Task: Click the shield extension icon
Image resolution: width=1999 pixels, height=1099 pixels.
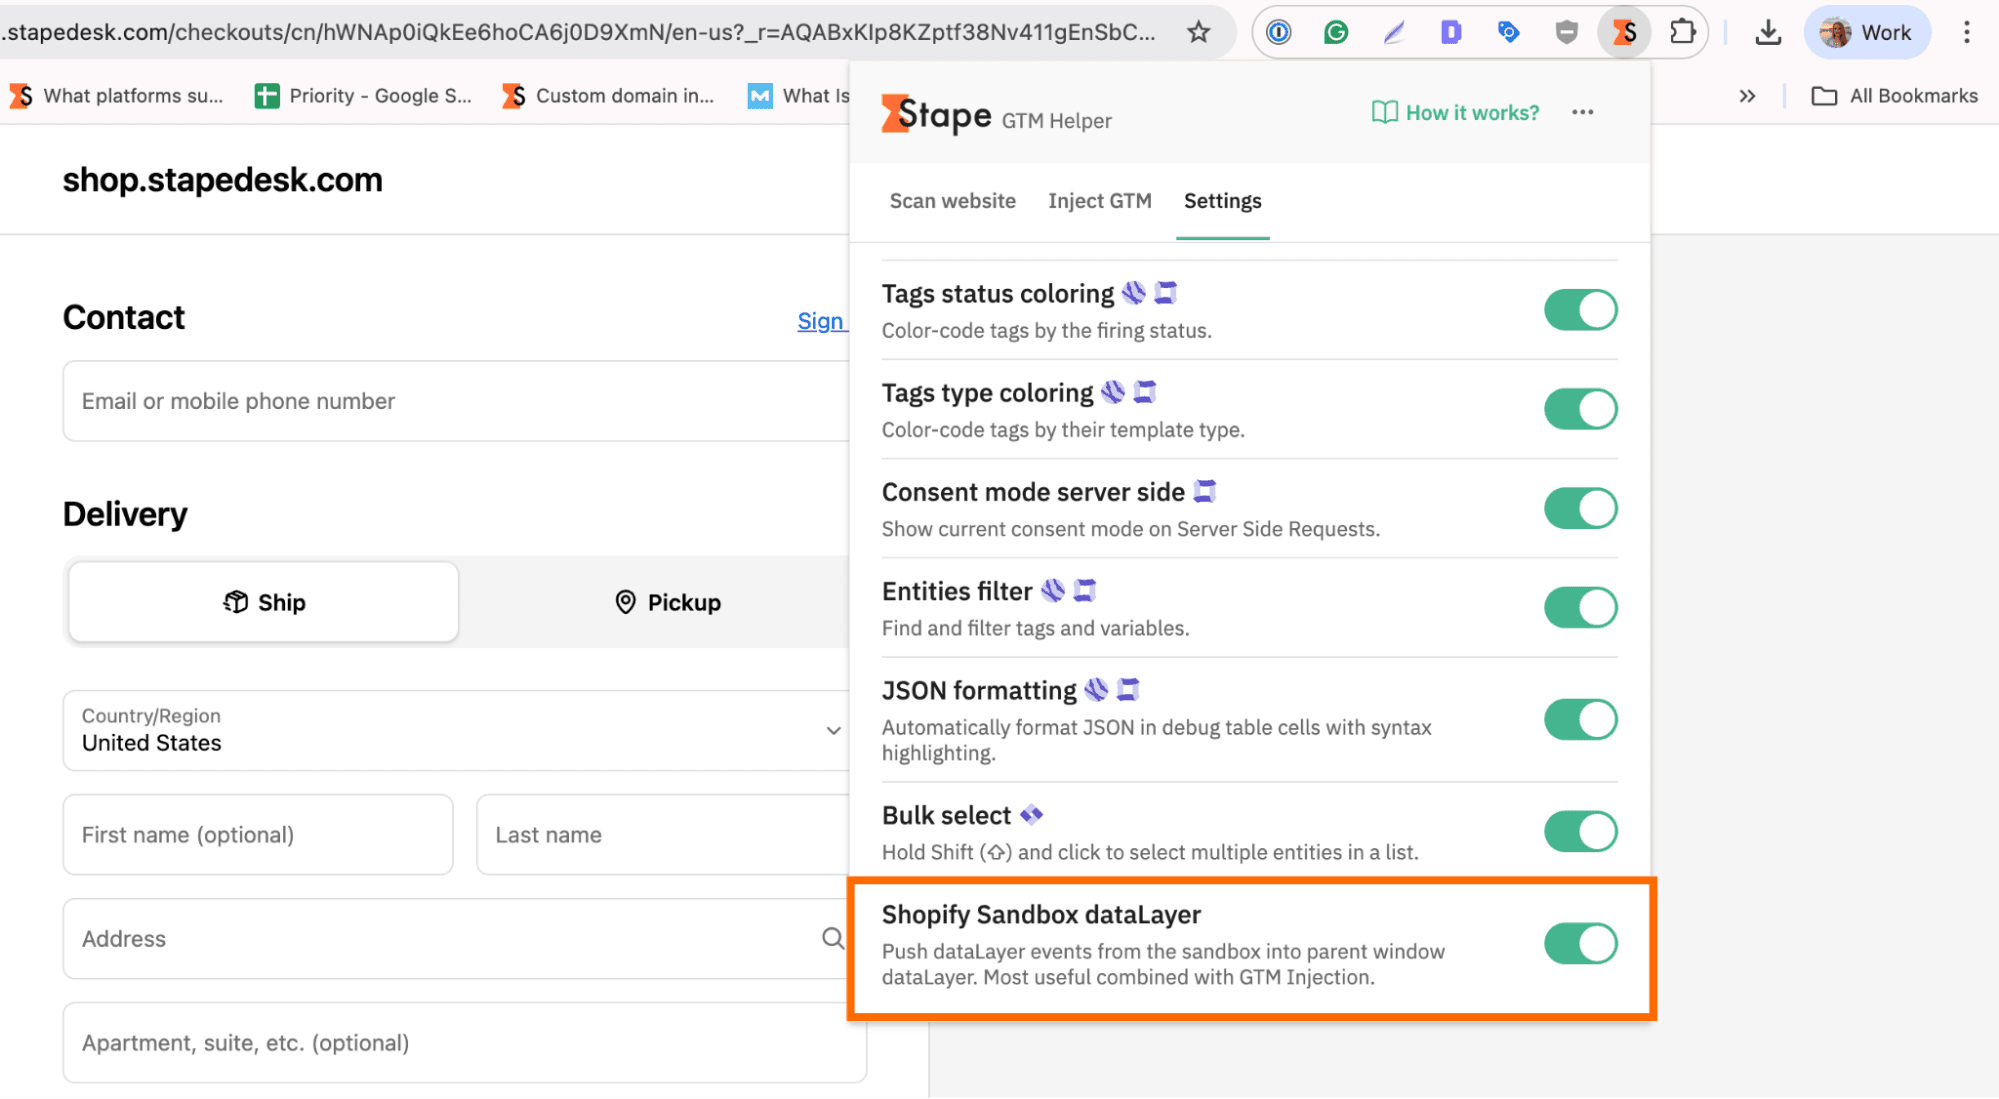Action: (x=1566, y=31)
